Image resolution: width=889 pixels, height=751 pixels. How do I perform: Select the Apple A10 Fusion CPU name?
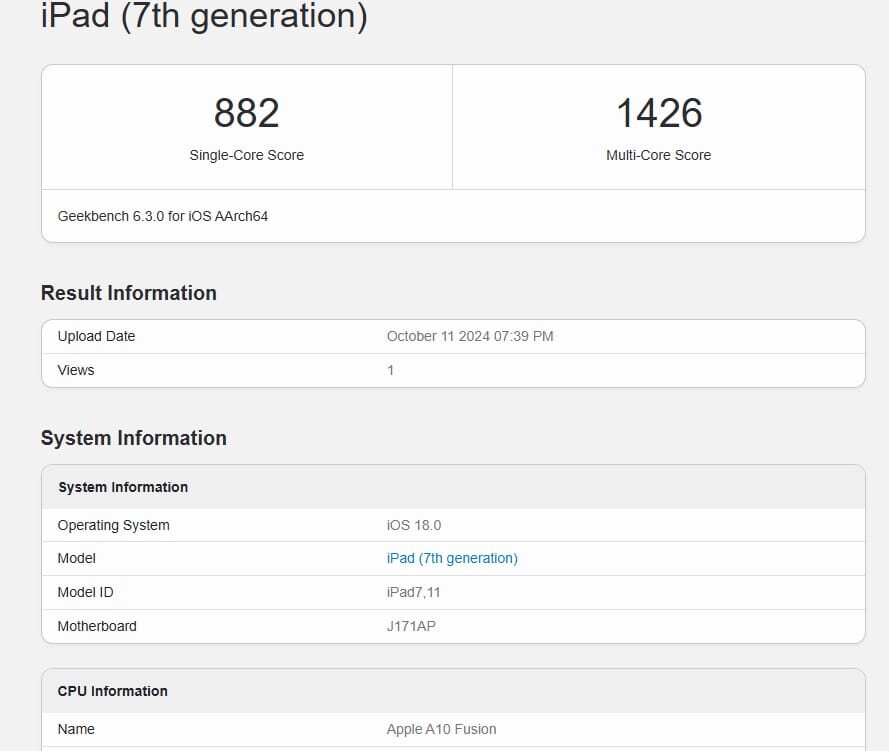[441, 729]
